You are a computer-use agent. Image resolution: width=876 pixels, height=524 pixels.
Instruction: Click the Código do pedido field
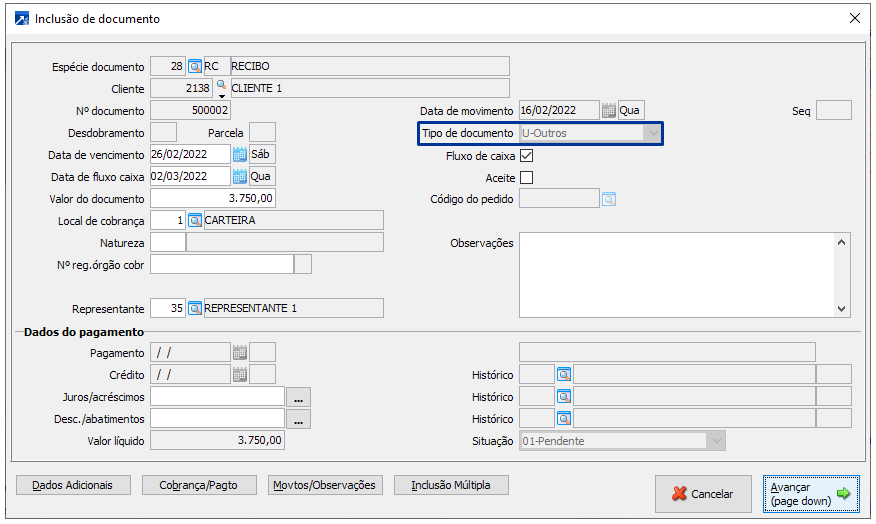(559, 198)
